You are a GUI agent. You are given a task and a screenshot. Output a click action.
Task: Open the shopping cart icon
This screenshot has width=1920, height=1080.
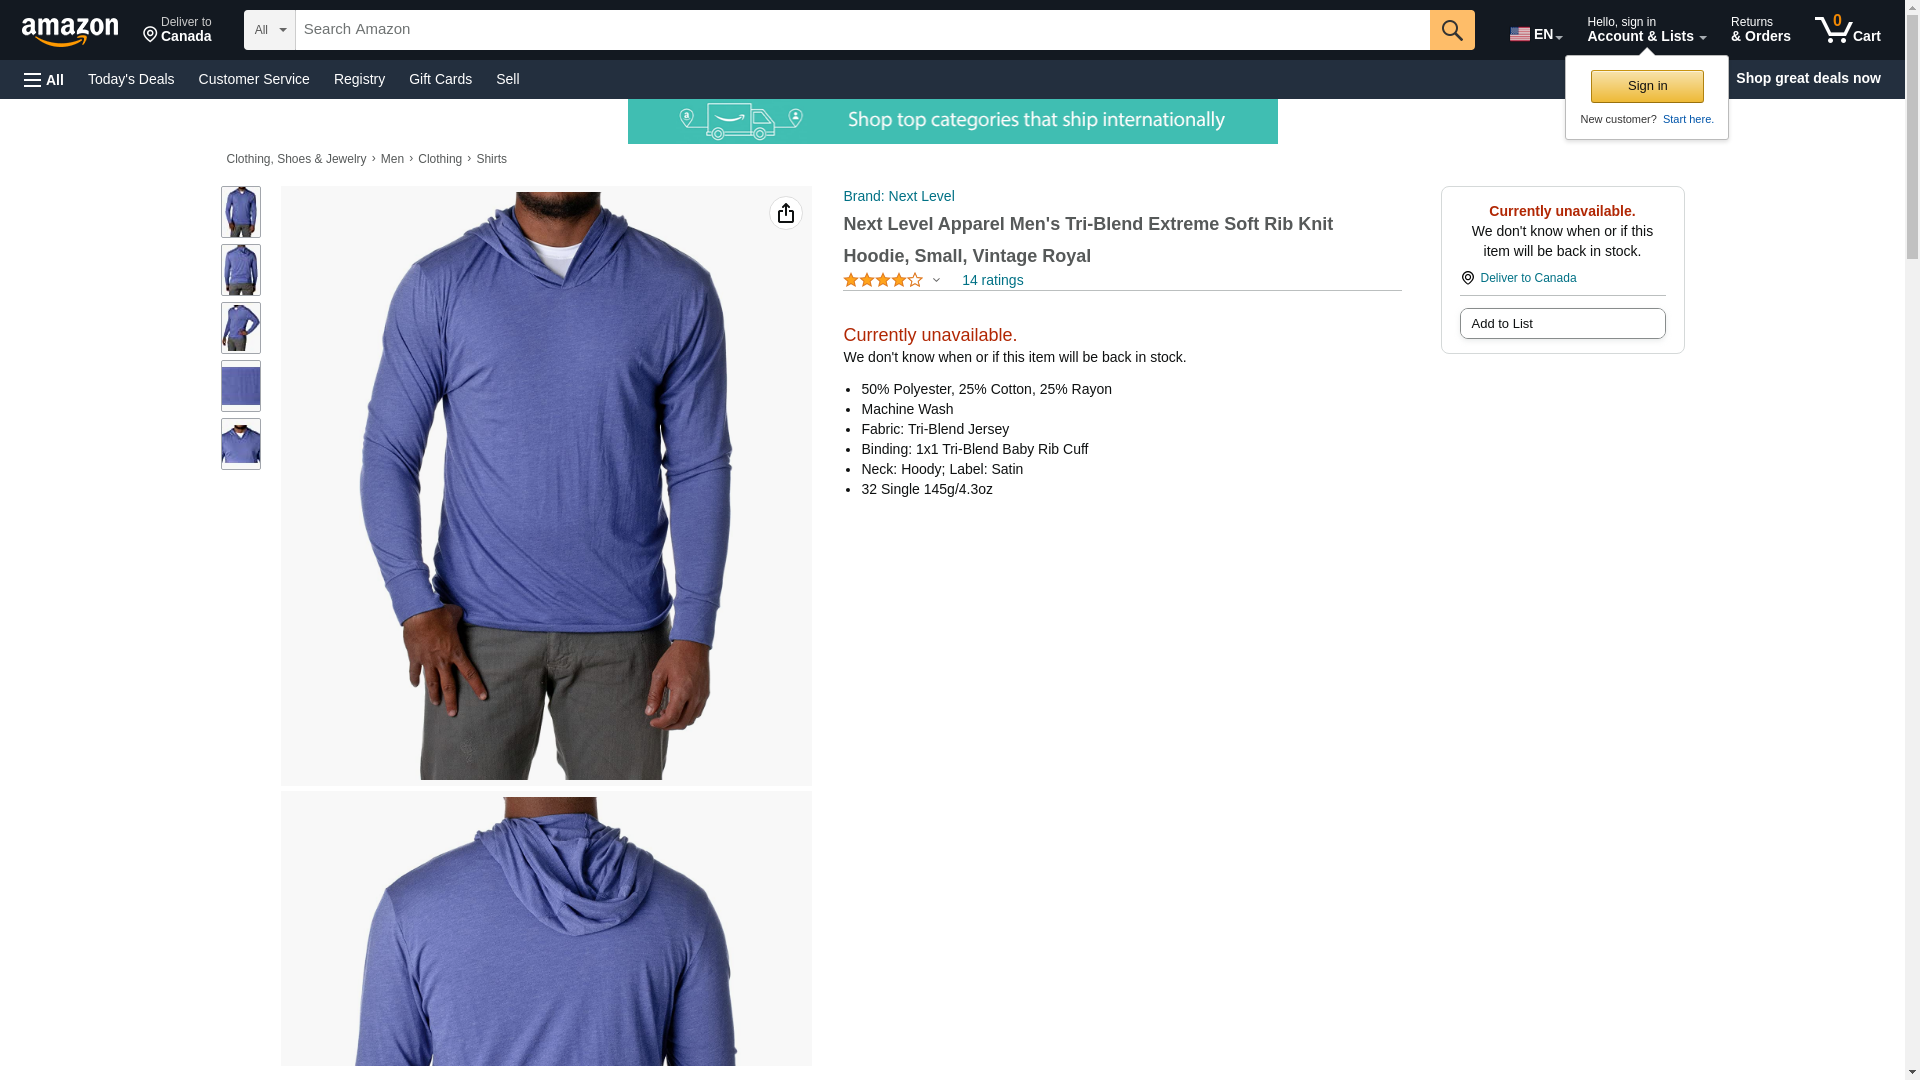pos(1848,30)
